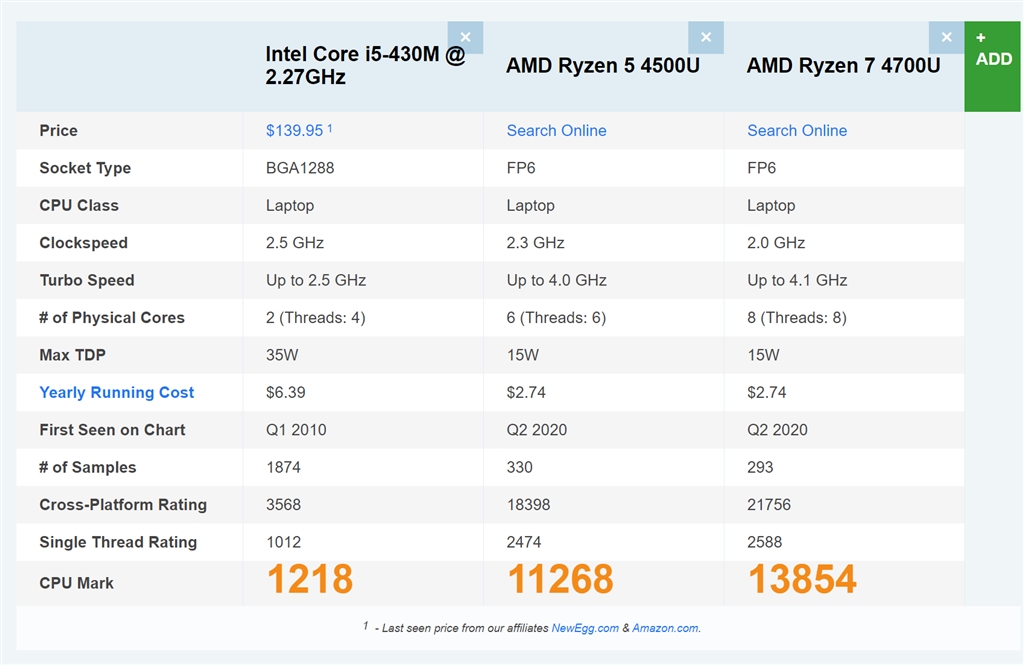Remove AMD Ryzen 5 4500U with X

pos(705,37)
